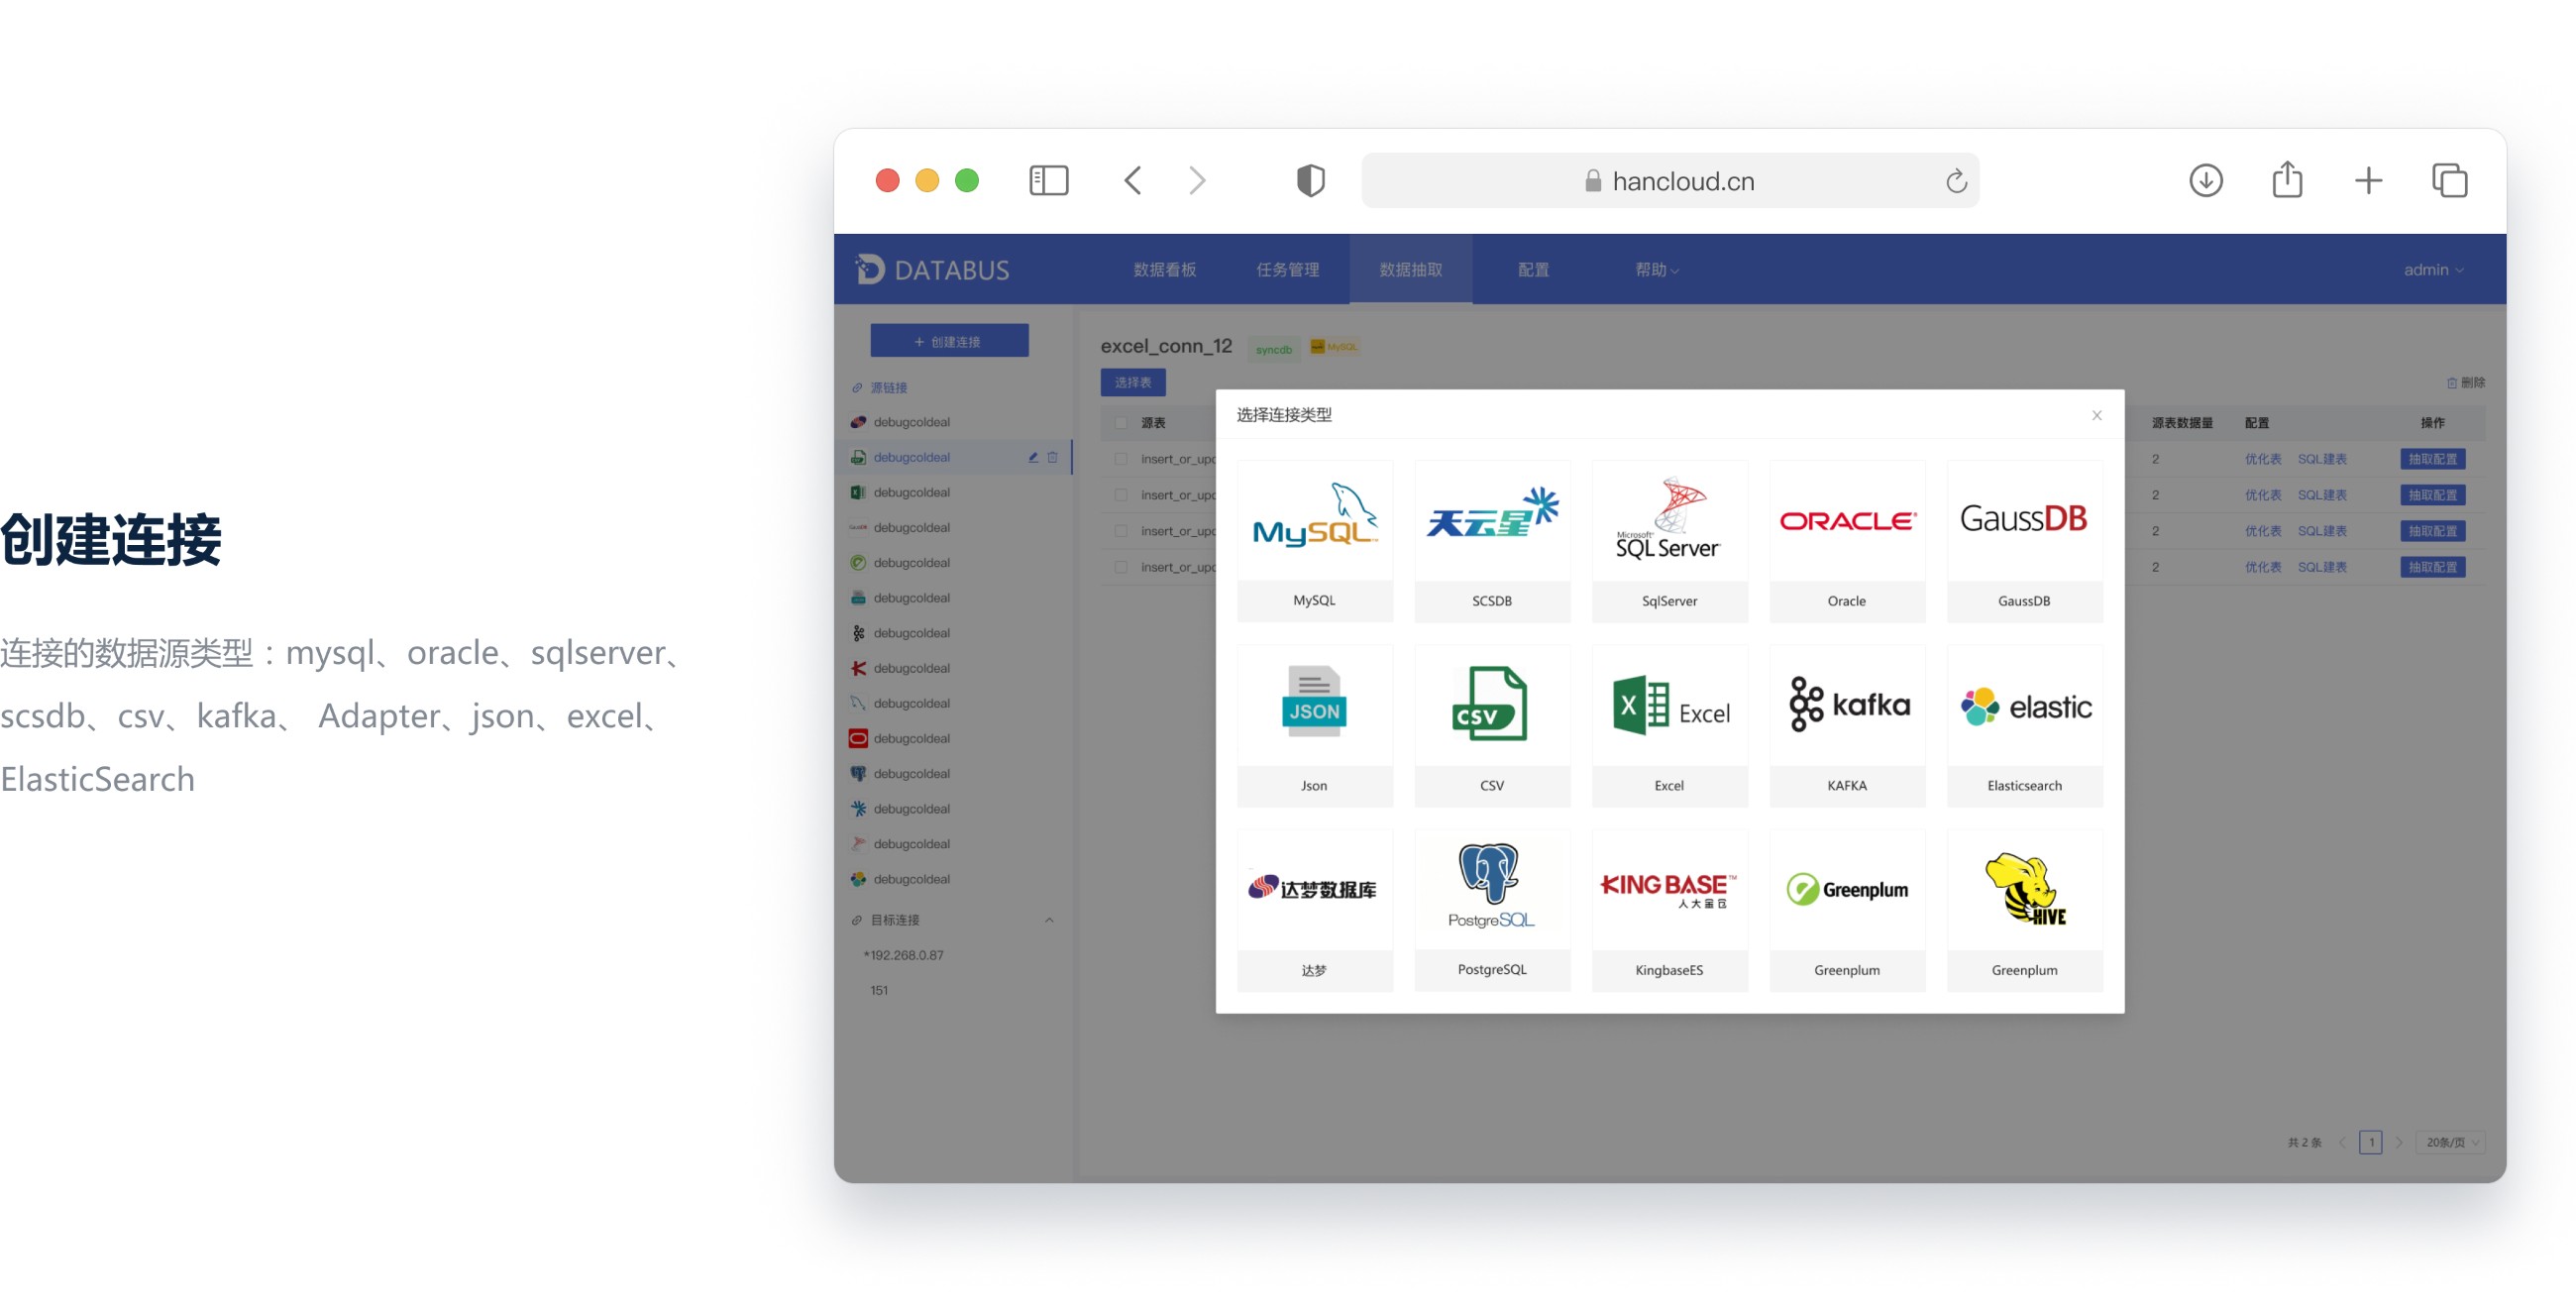Screen dimensions: 2576x1312
Task: Choose the KingbaseES connection card
Action: 1669,911
